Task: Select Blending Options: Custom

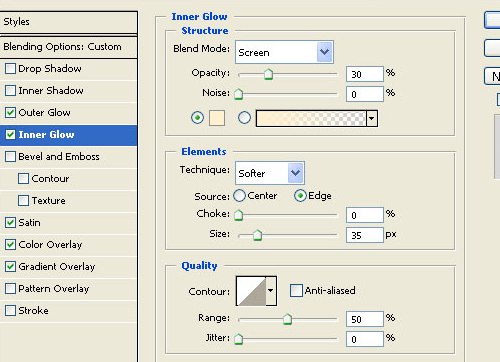Action: tap(68, 47)
